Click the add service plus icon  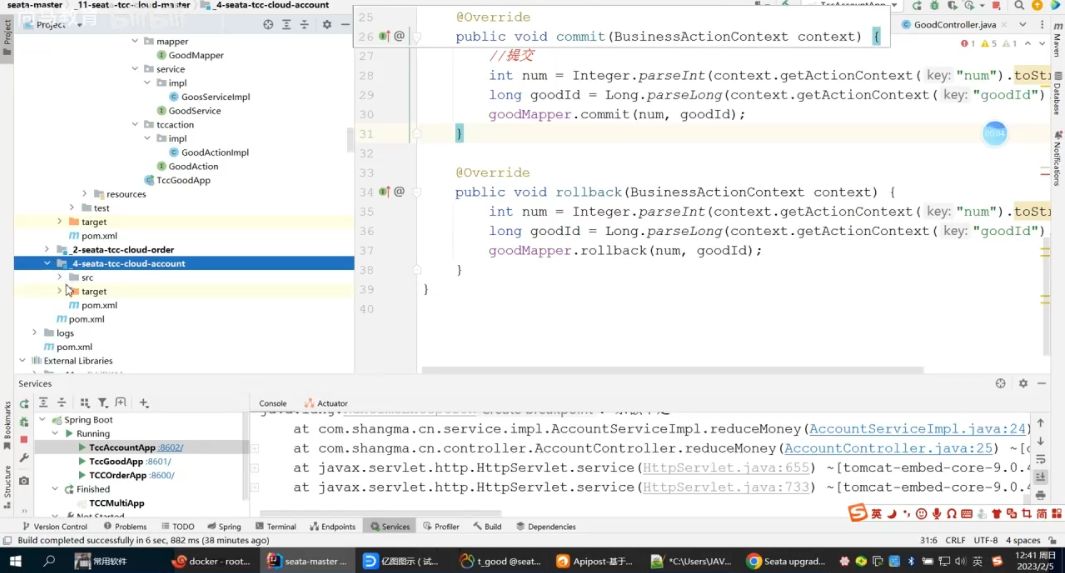pos(144,403)
